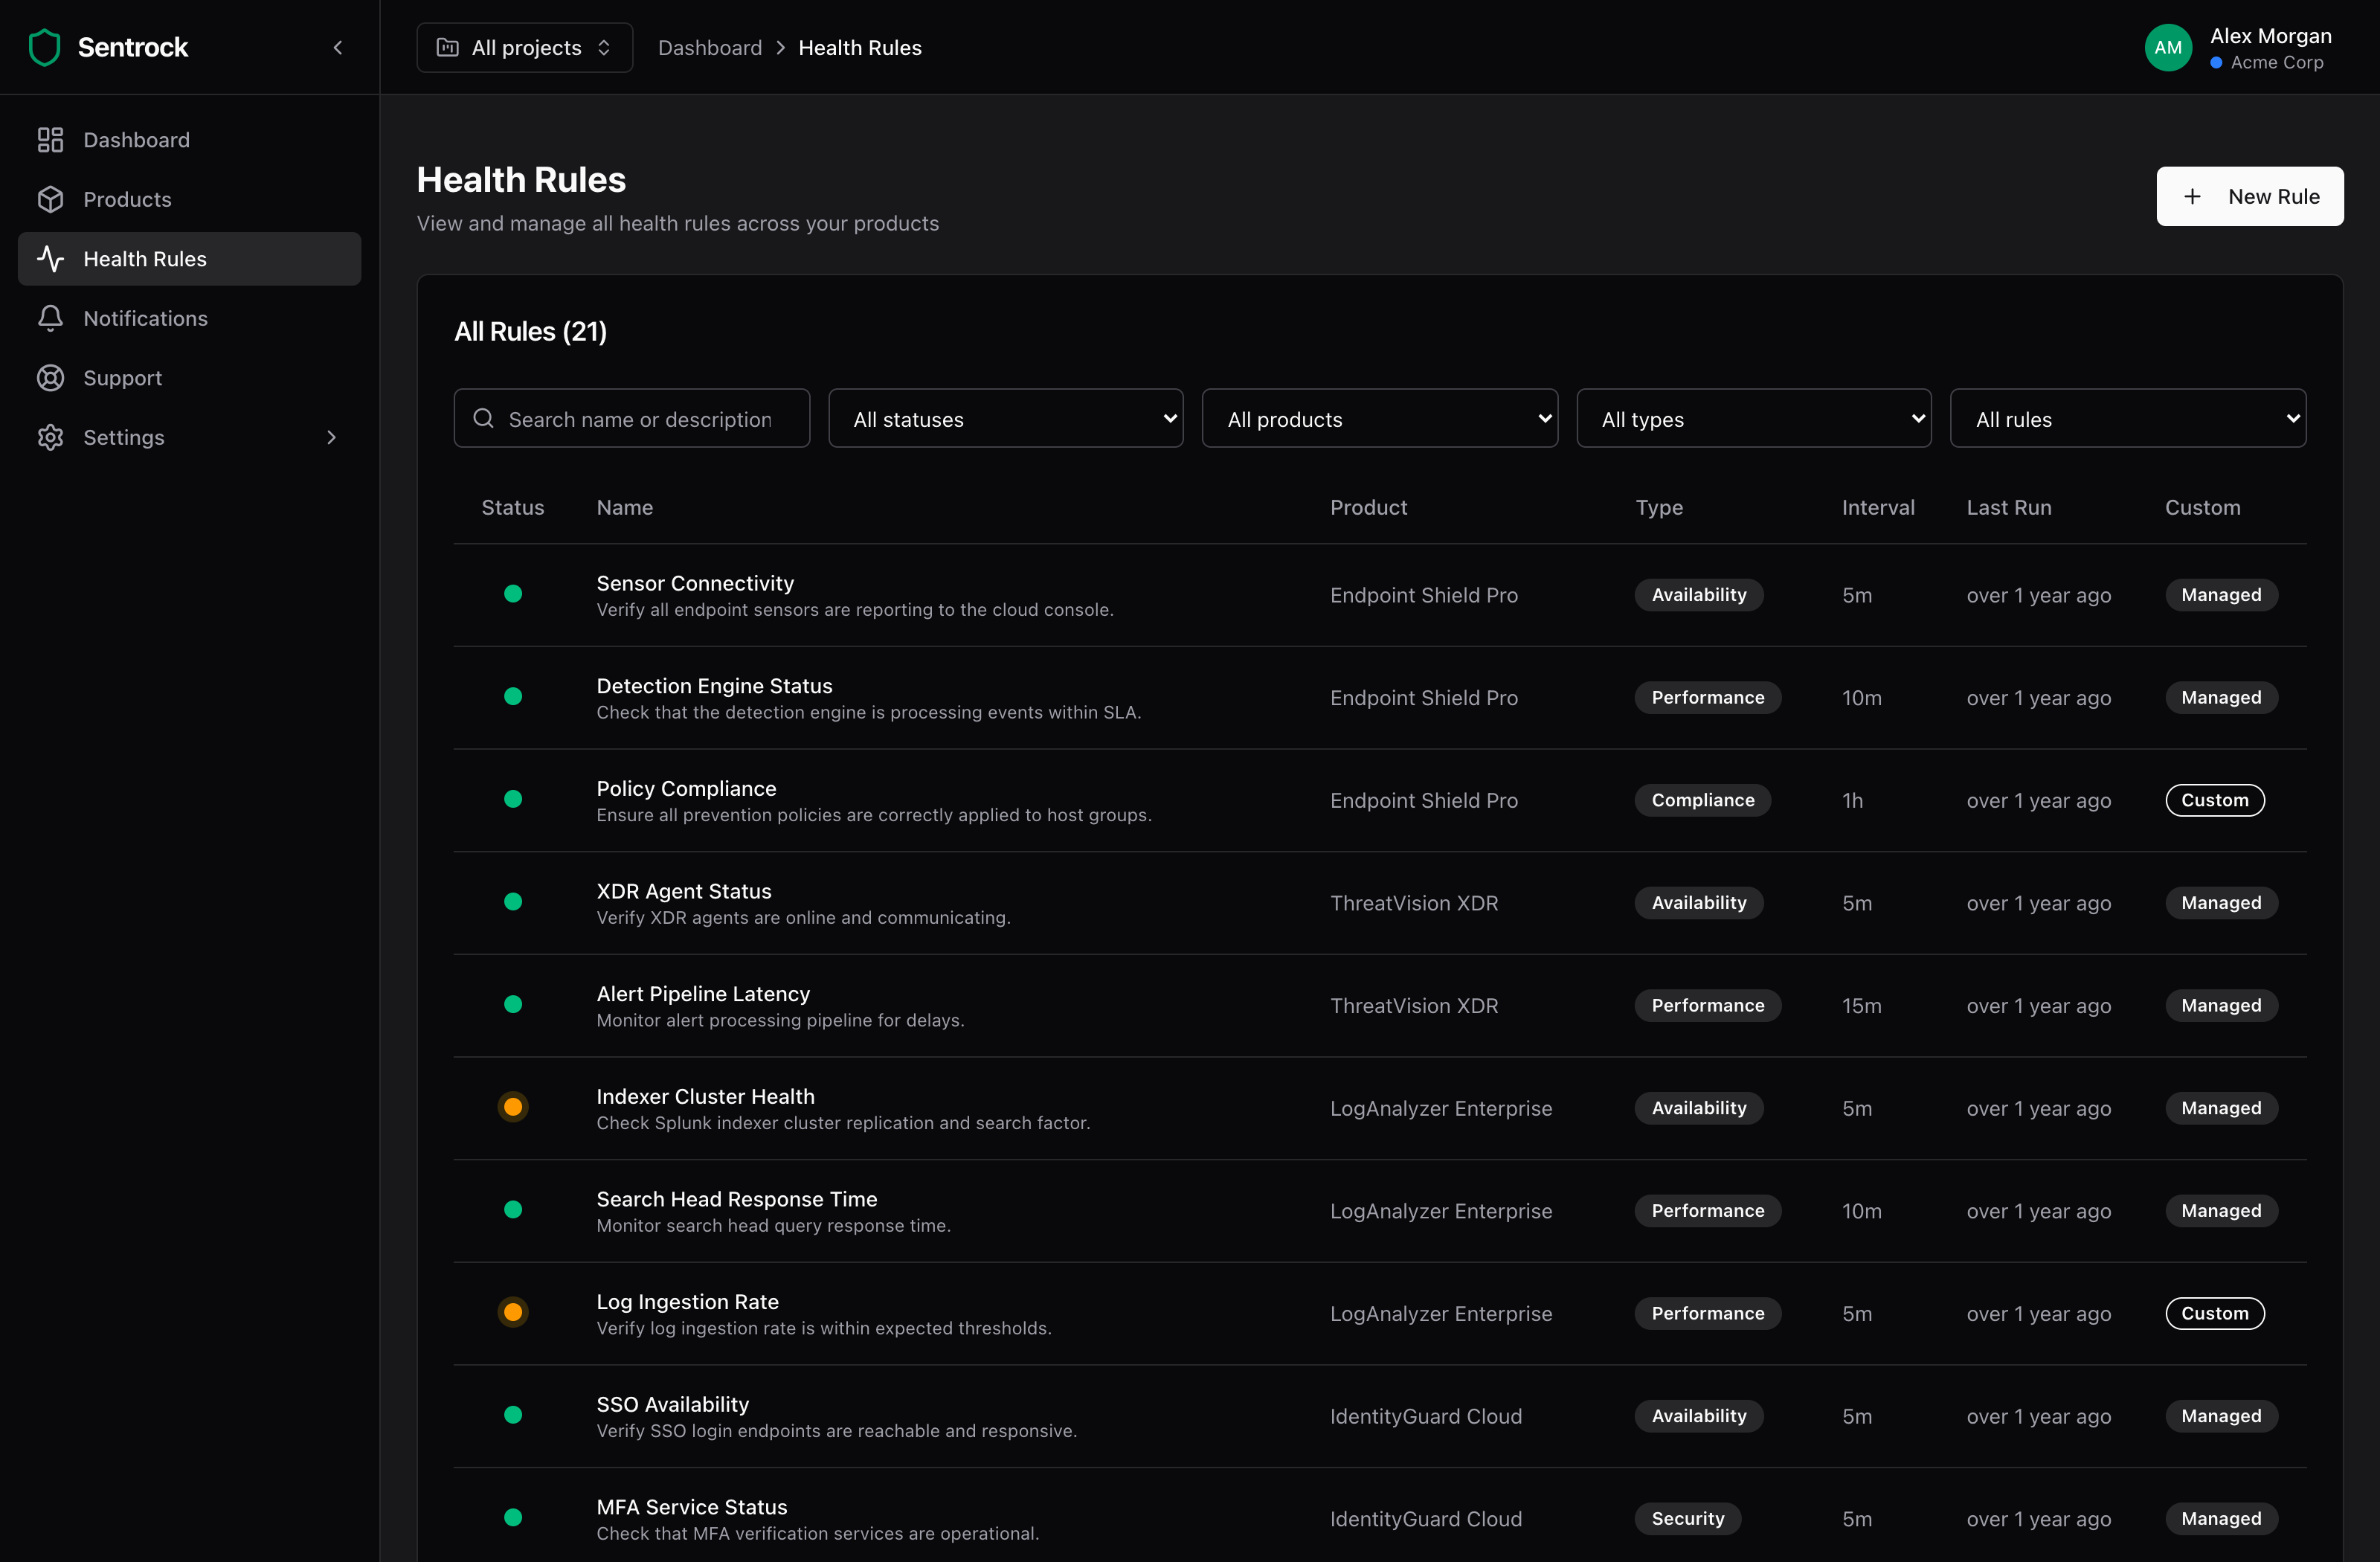Click the Sentrock shield logo icon
The height and width of the screenshot is (1562, 2380).
coord(45,47)
